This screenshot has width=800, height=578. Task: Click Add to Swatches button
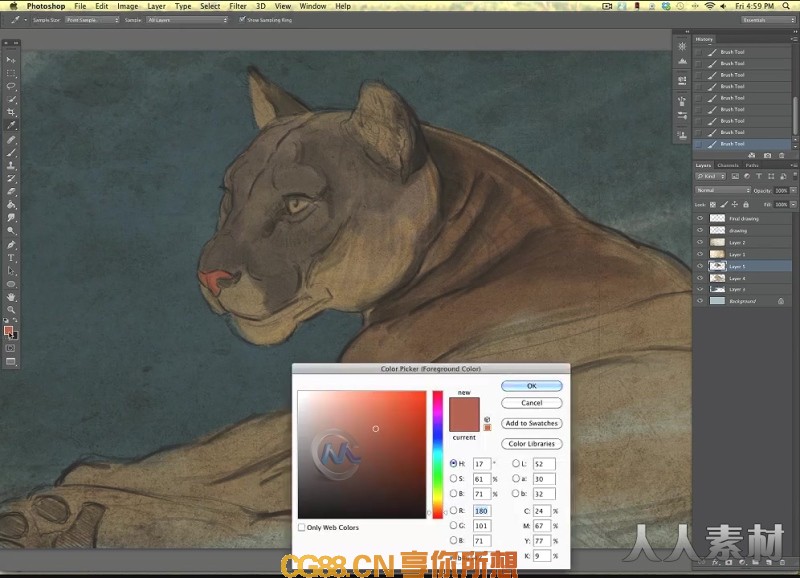(532, 423)
